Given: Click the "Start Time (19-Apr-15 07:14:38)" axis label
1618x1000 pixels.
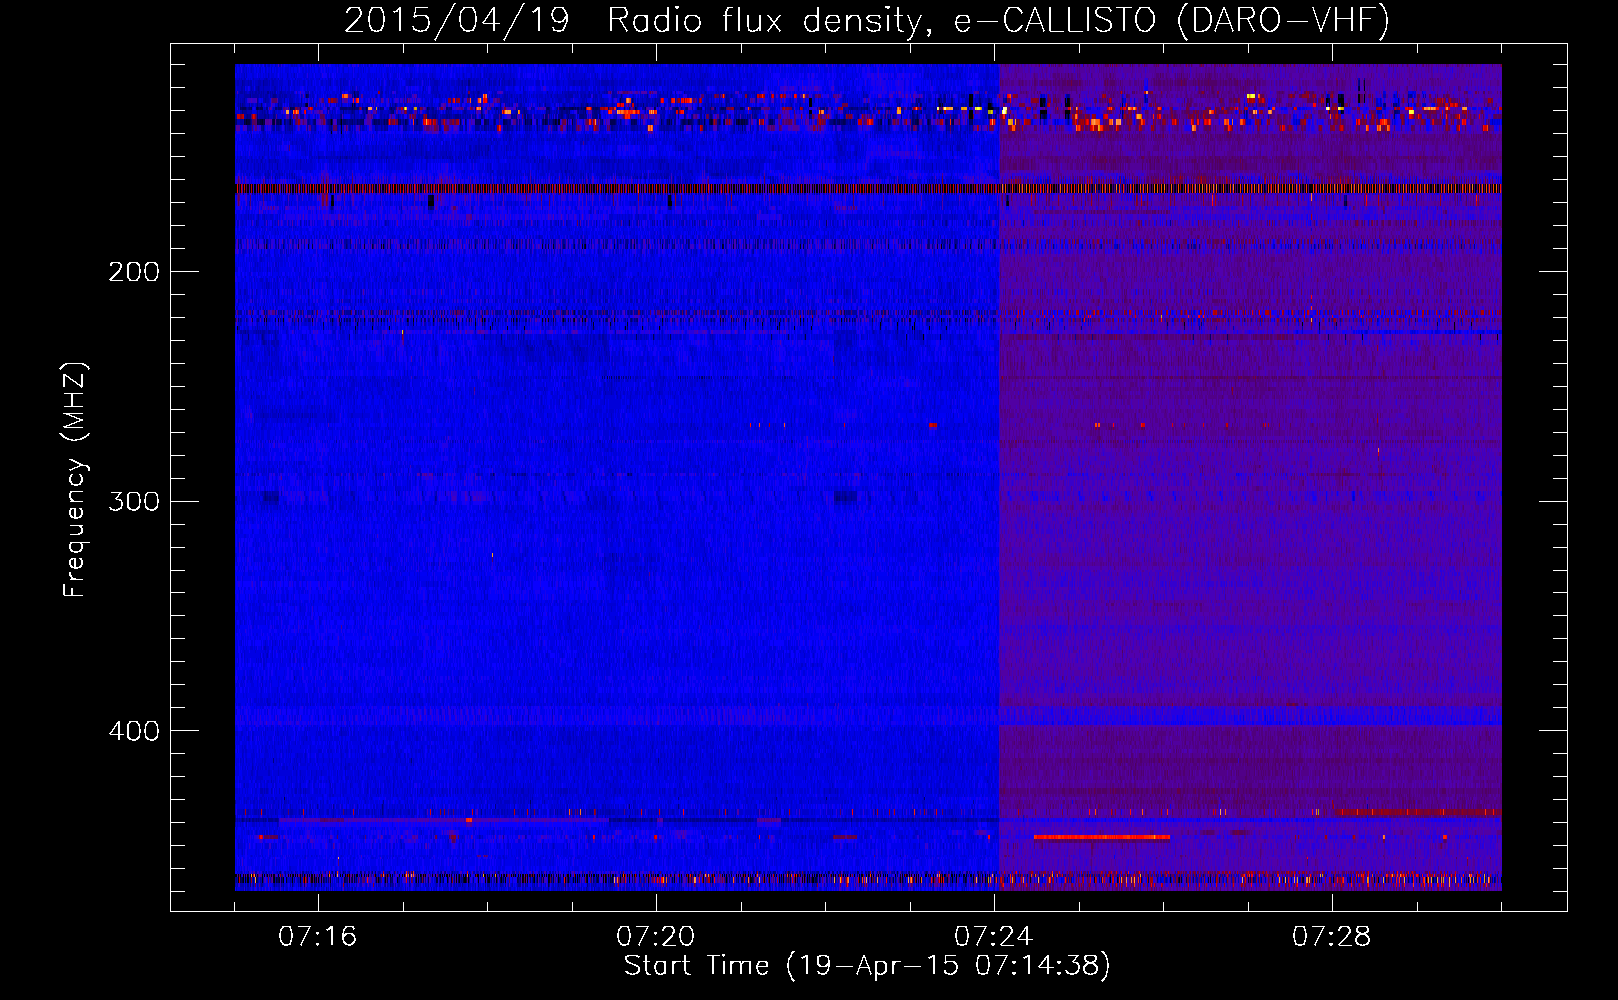Looking at the screenshot, I should (867, 966).
